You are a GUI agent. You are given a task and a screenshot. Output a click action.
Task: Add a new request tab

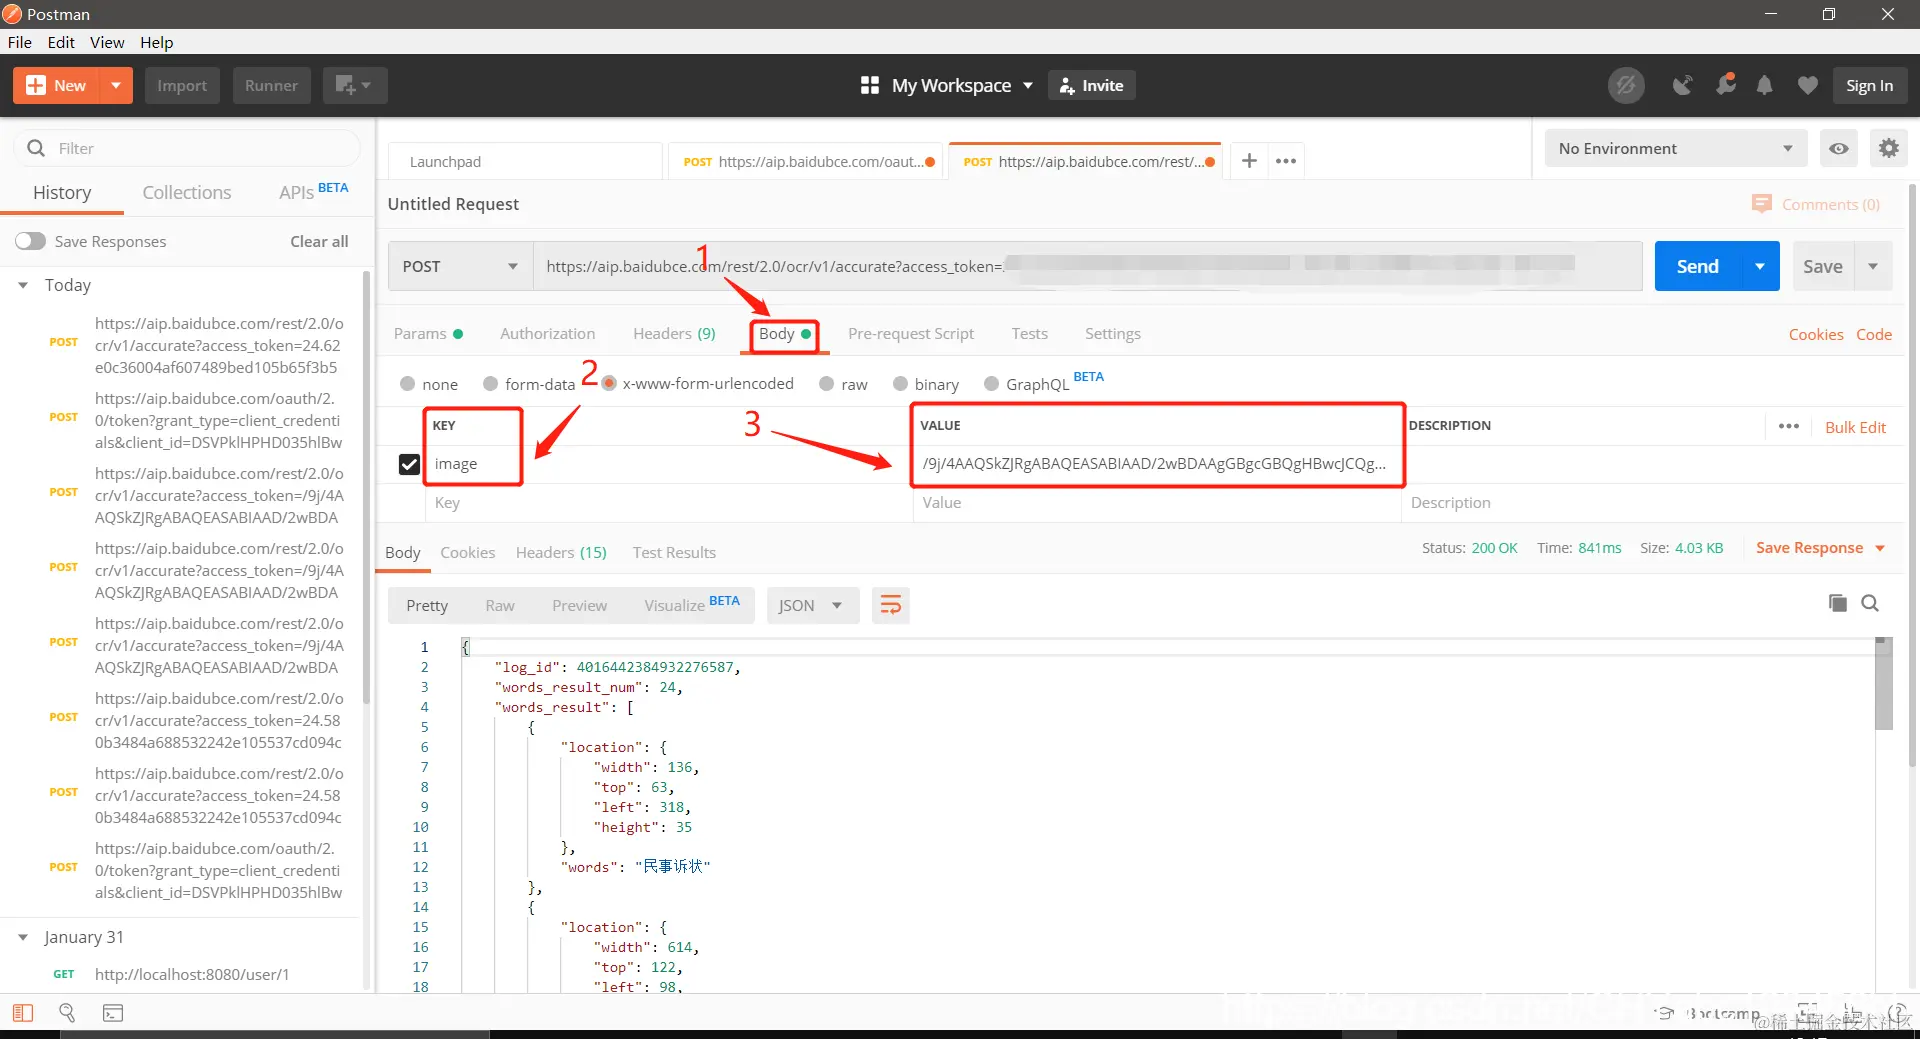[1249, 161]
